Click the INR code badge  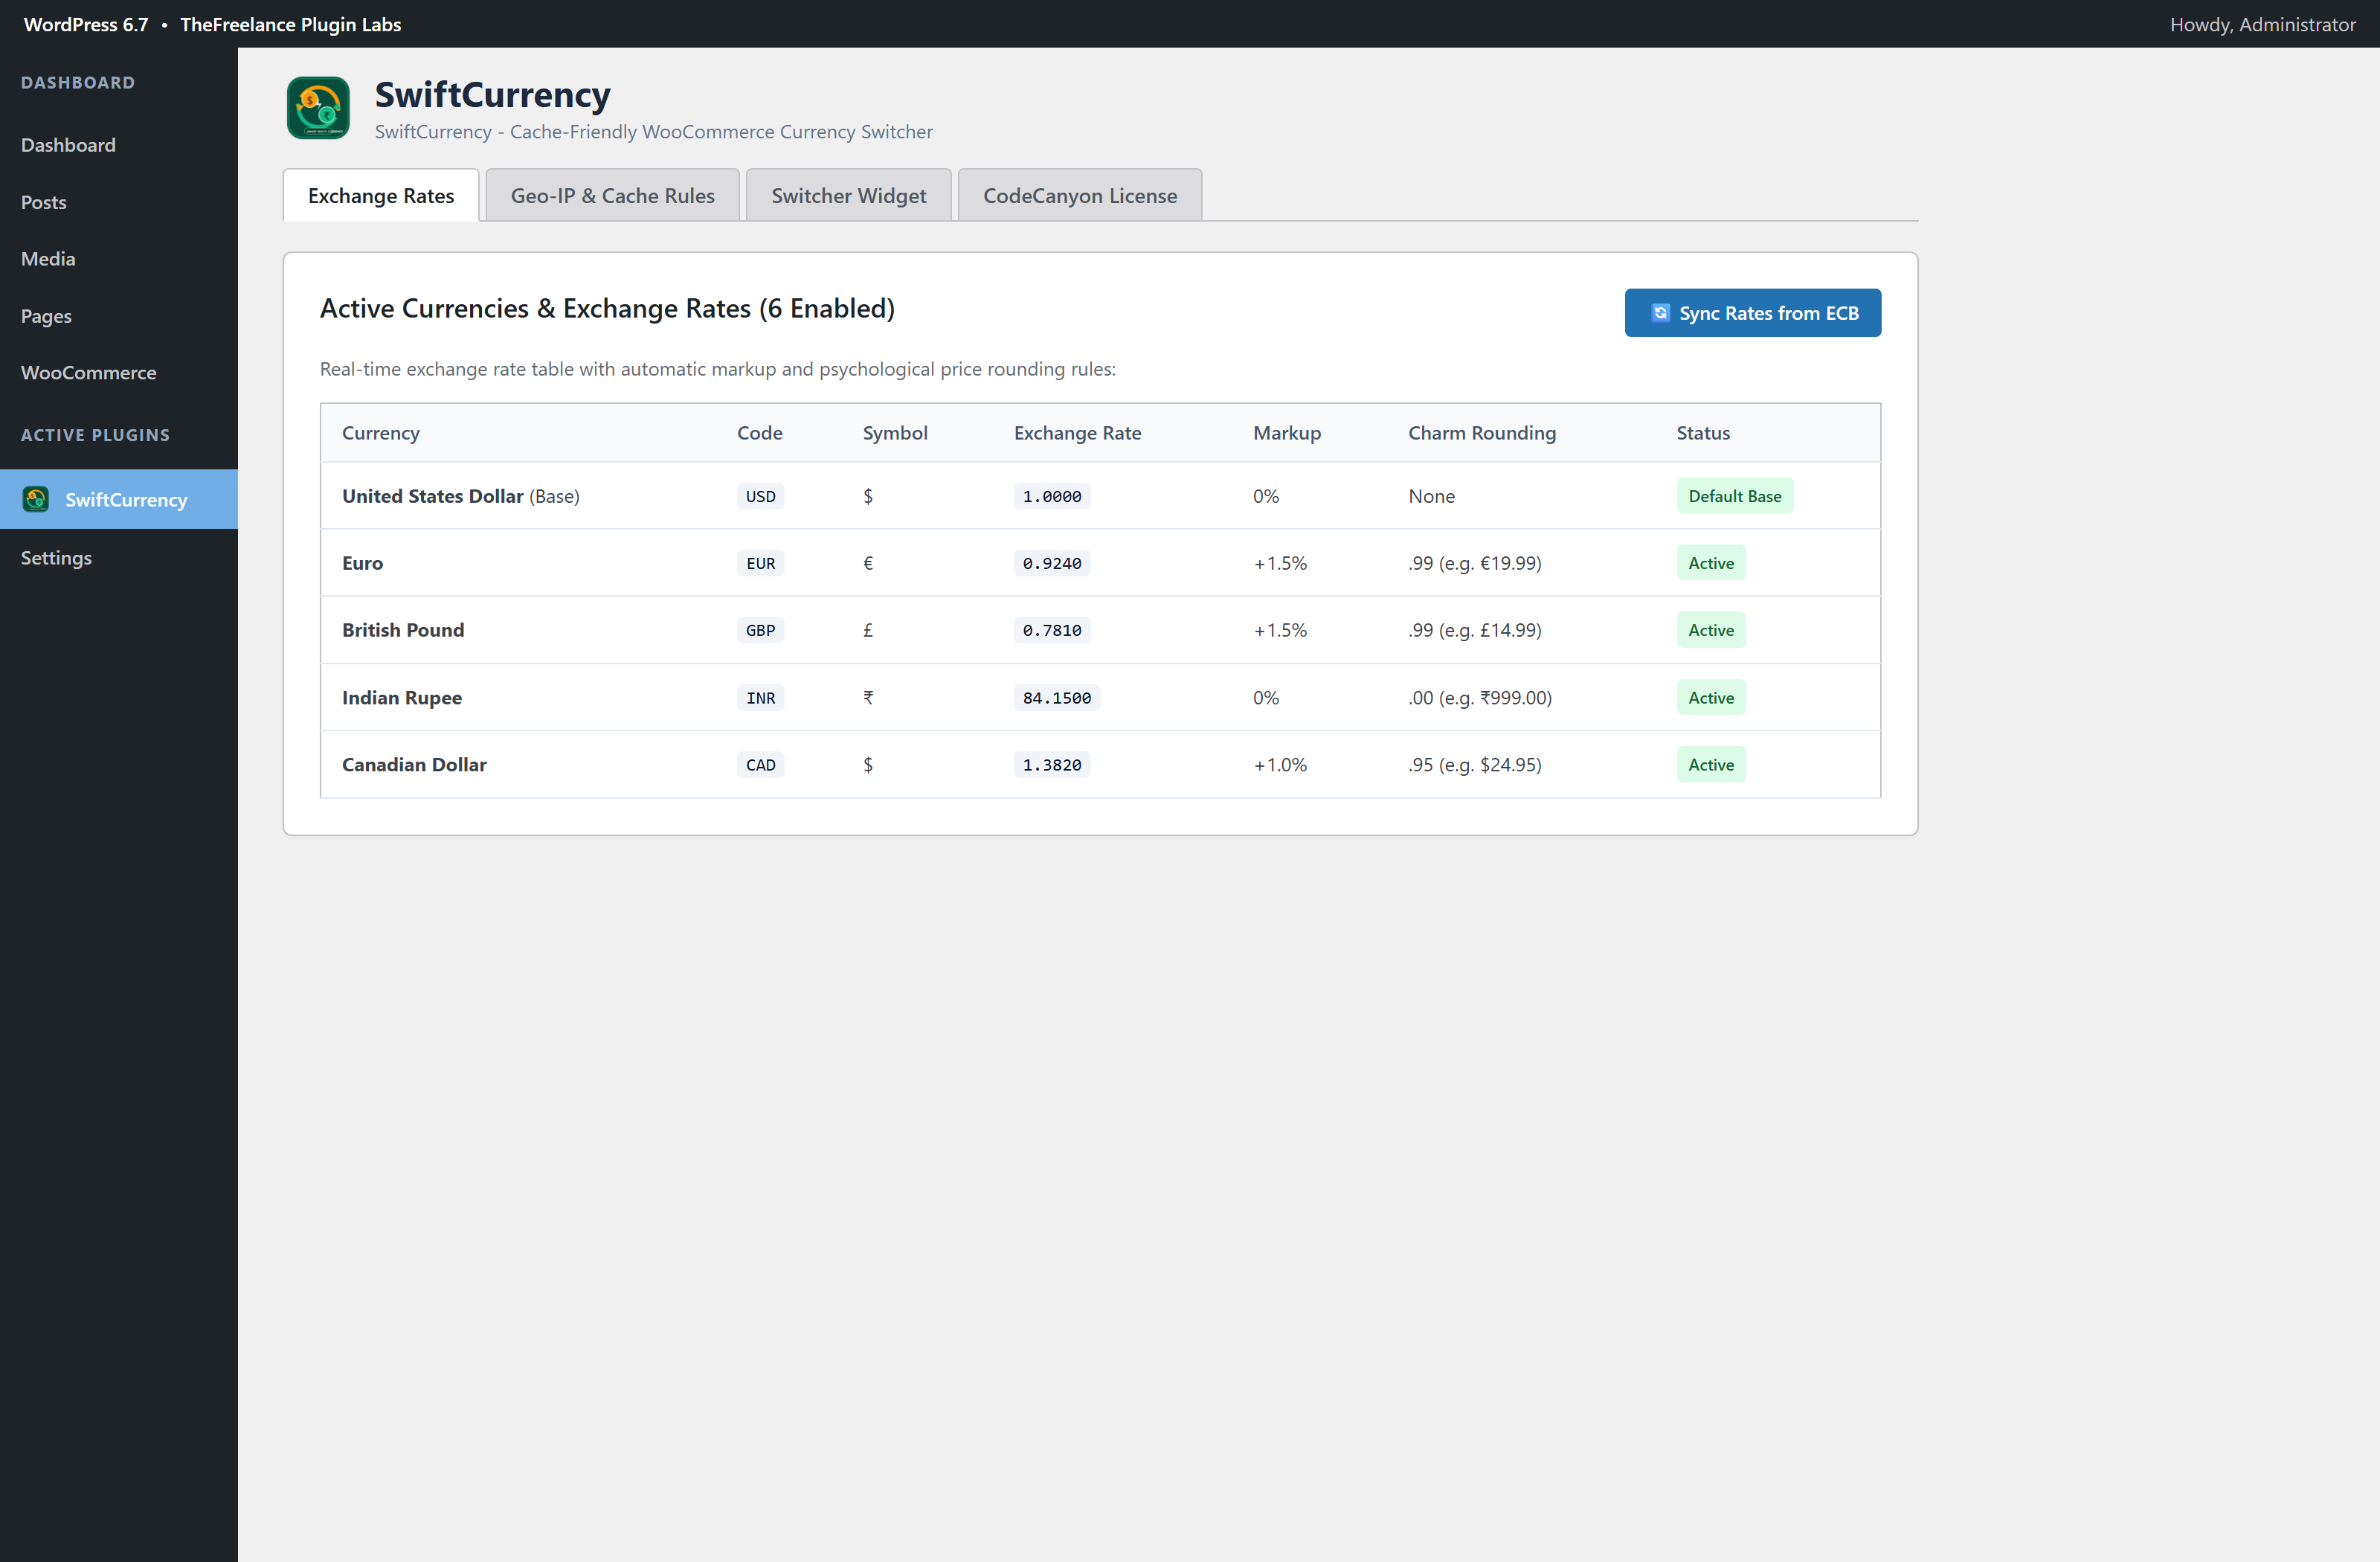tap(760, 698)
